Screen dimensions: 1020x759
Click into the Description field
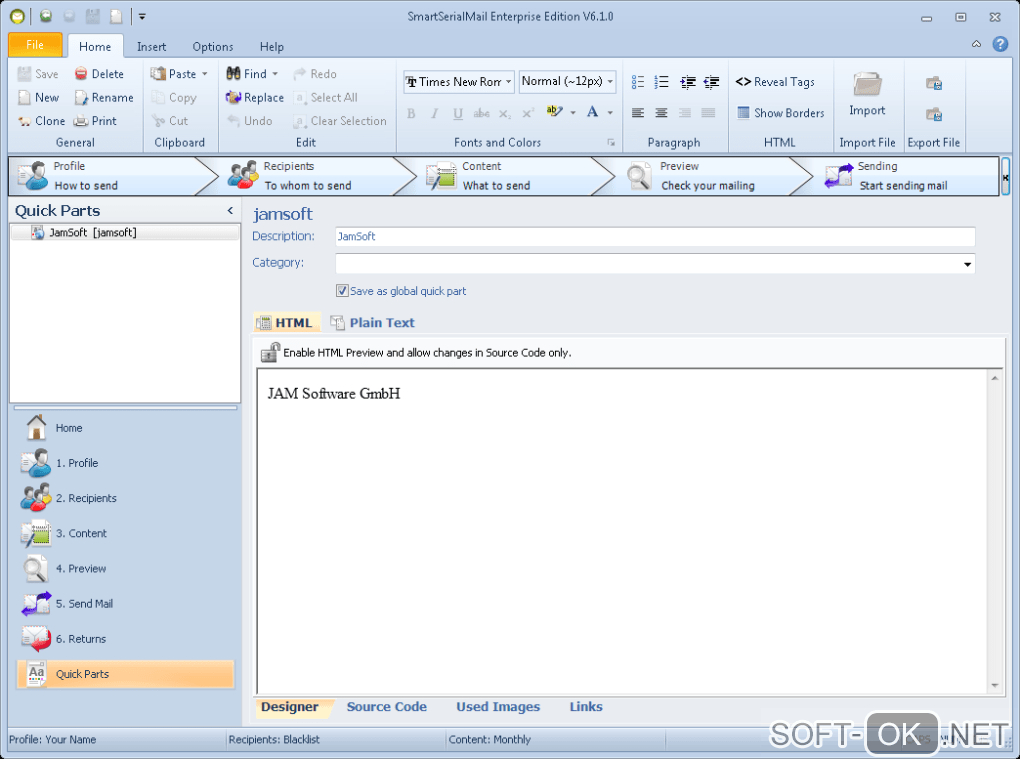pyautogui.click(x=655, y=237)
